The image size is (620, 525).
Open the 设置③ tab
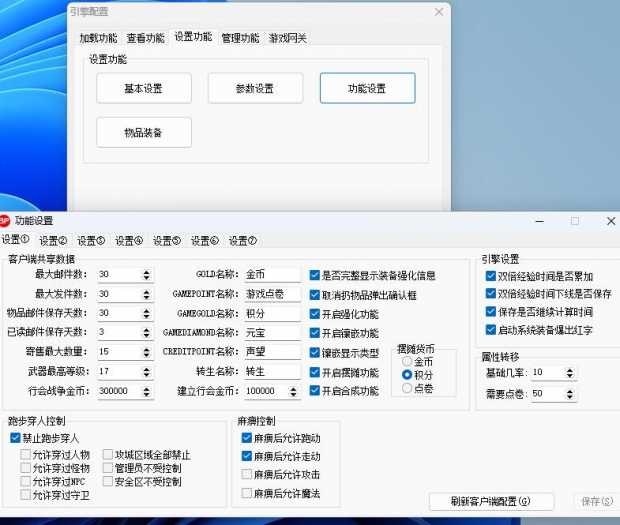[92, 241]
